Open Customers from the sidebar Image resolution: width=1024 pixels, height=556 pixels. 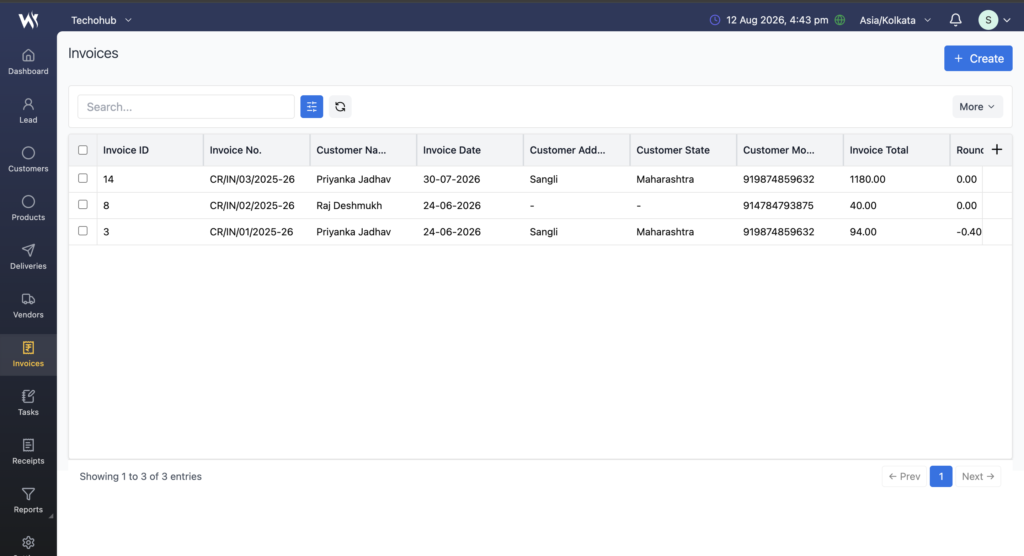point(28,159)
